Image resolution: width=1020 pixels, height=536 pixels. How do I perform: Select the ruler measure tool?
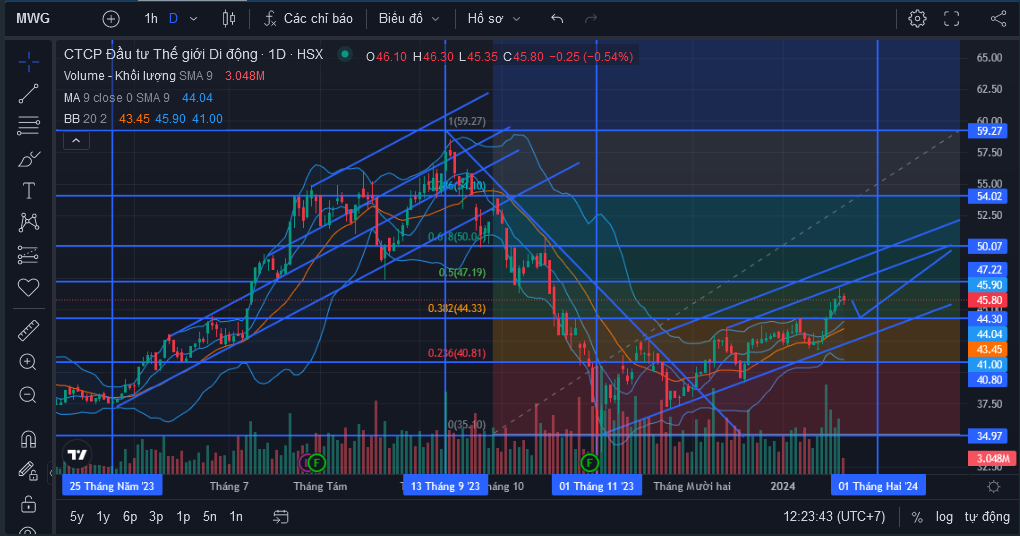click(x=28, y=330)
